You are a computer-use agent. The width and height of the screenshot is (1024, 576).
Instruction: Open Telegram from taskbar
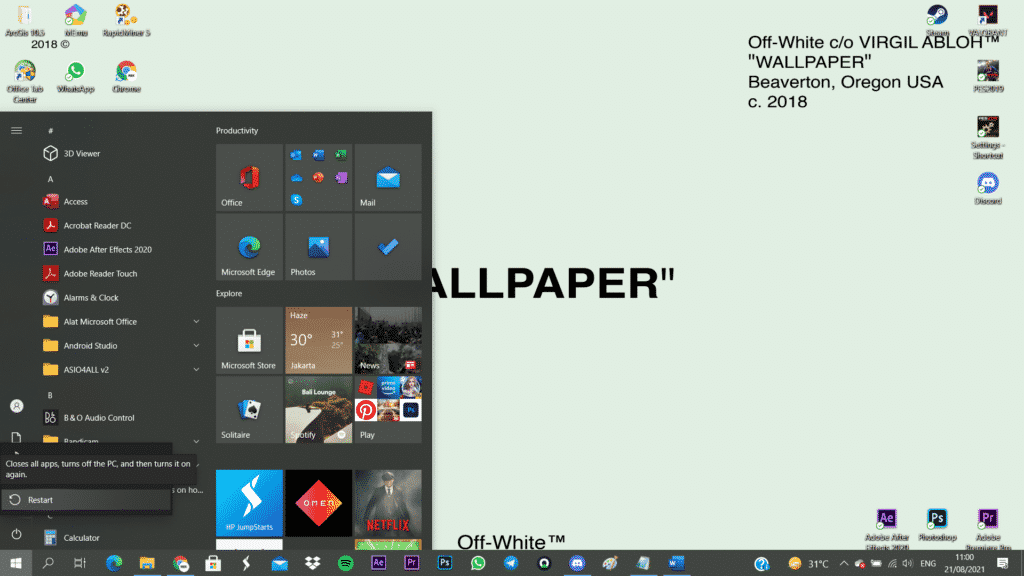pyautogui.click(x=511, y=563)
